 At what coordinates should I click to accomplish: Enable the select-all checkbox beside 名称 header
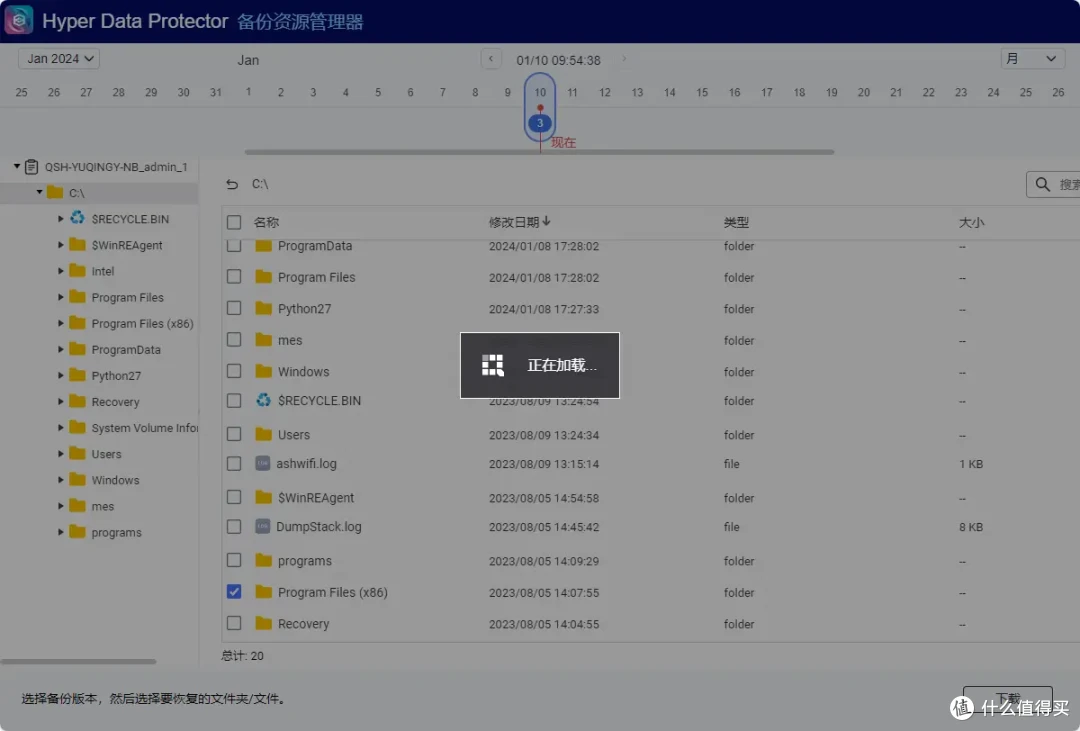(233, 222)
